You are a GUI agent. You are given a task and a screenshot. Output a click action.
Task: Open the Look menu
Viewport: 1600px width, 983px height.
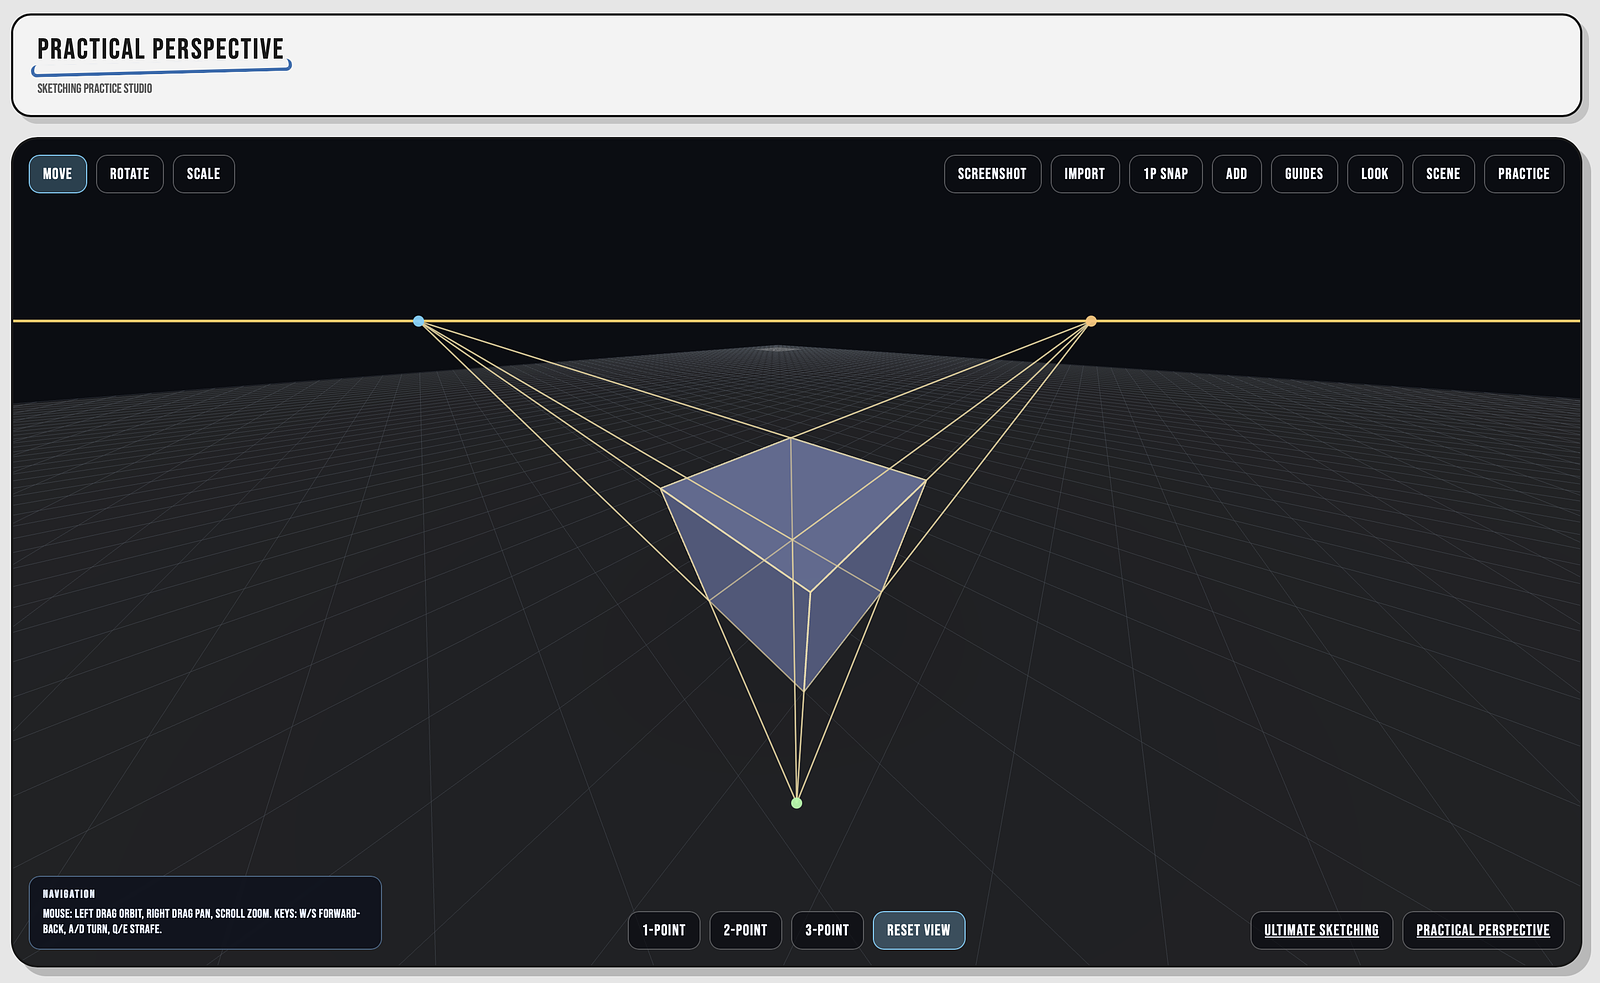click(1375, 174)
